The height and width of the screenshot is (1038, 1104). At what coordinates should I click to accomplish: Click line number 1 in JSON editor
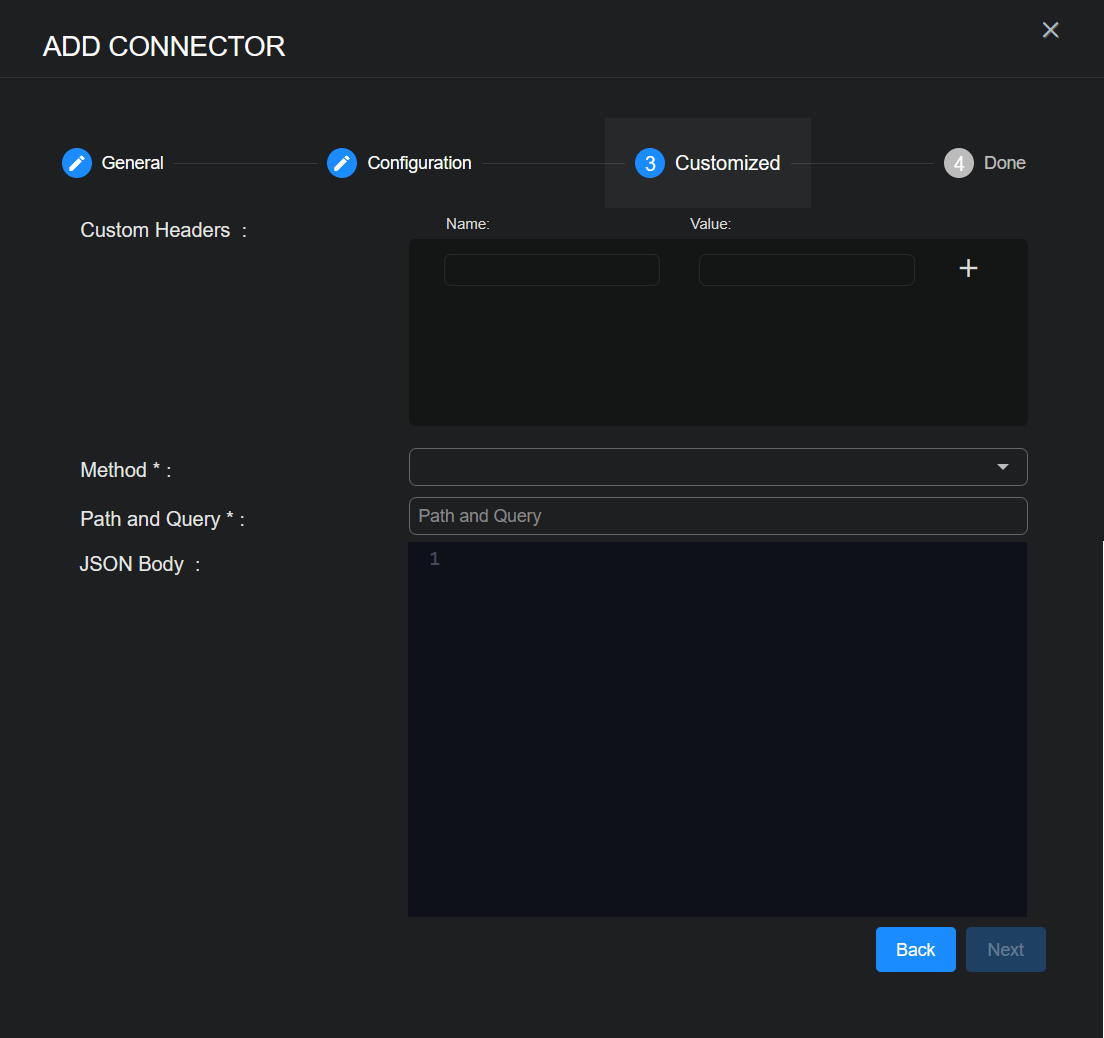434,559
